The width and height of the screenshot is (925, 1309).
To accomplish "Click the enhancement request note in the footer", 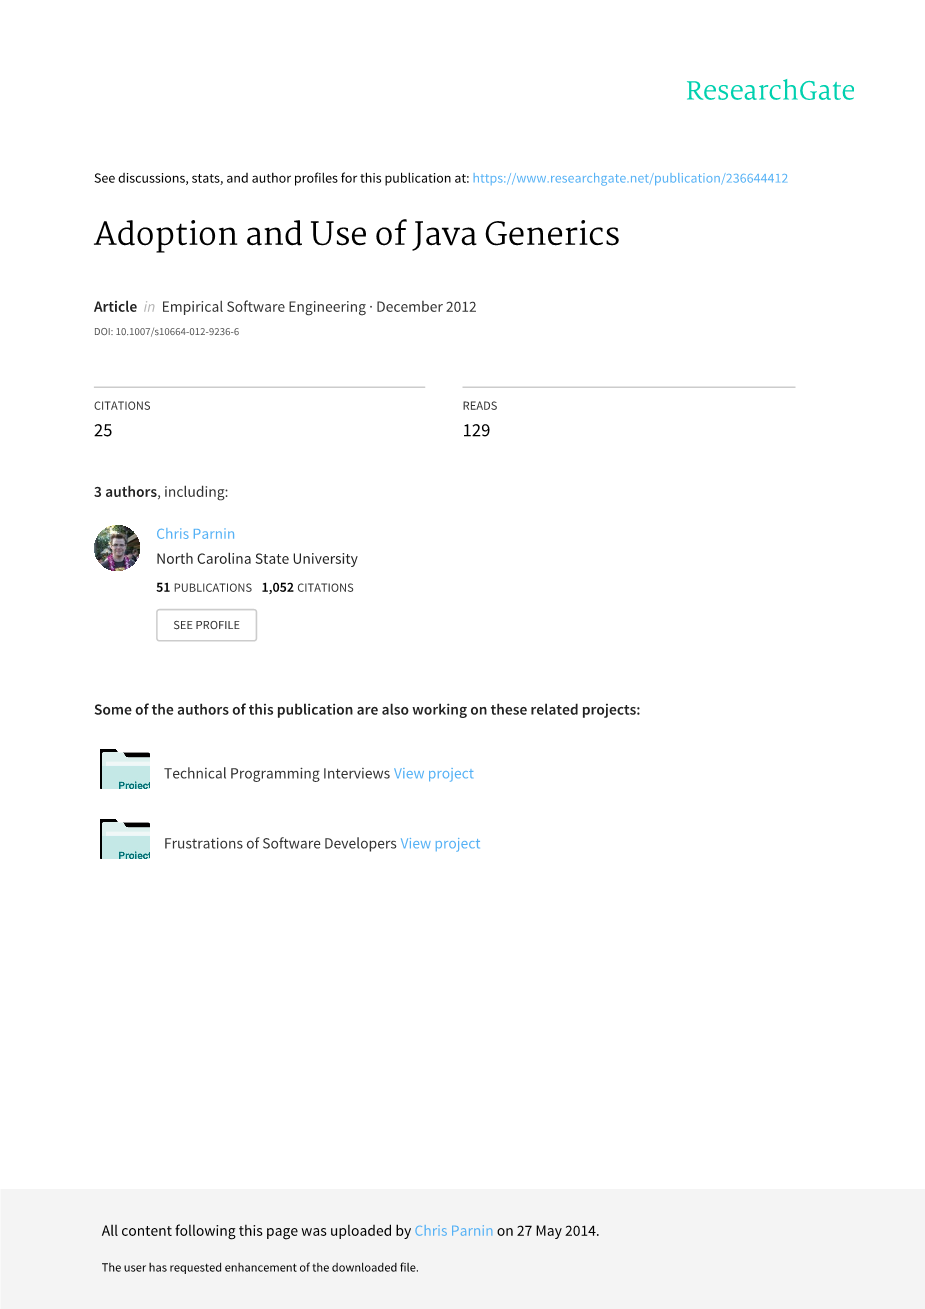I will point(260,1267).
